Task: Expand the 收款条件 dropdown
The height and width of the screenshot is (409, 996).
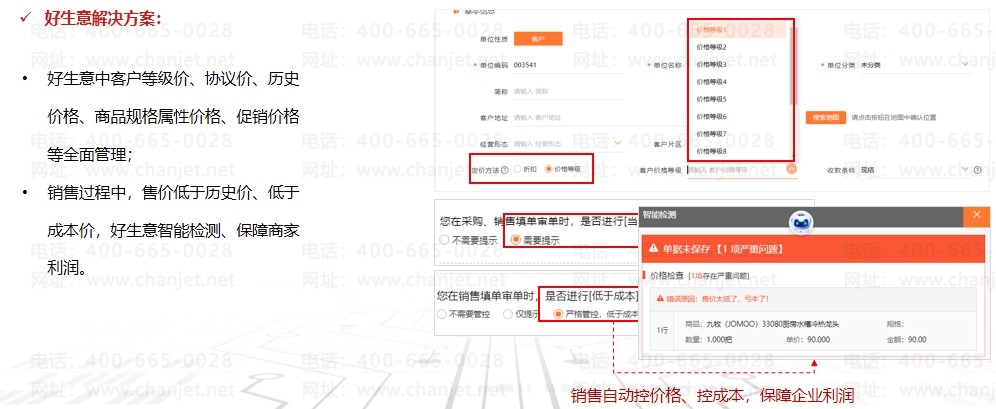Action: click(965, 170)
